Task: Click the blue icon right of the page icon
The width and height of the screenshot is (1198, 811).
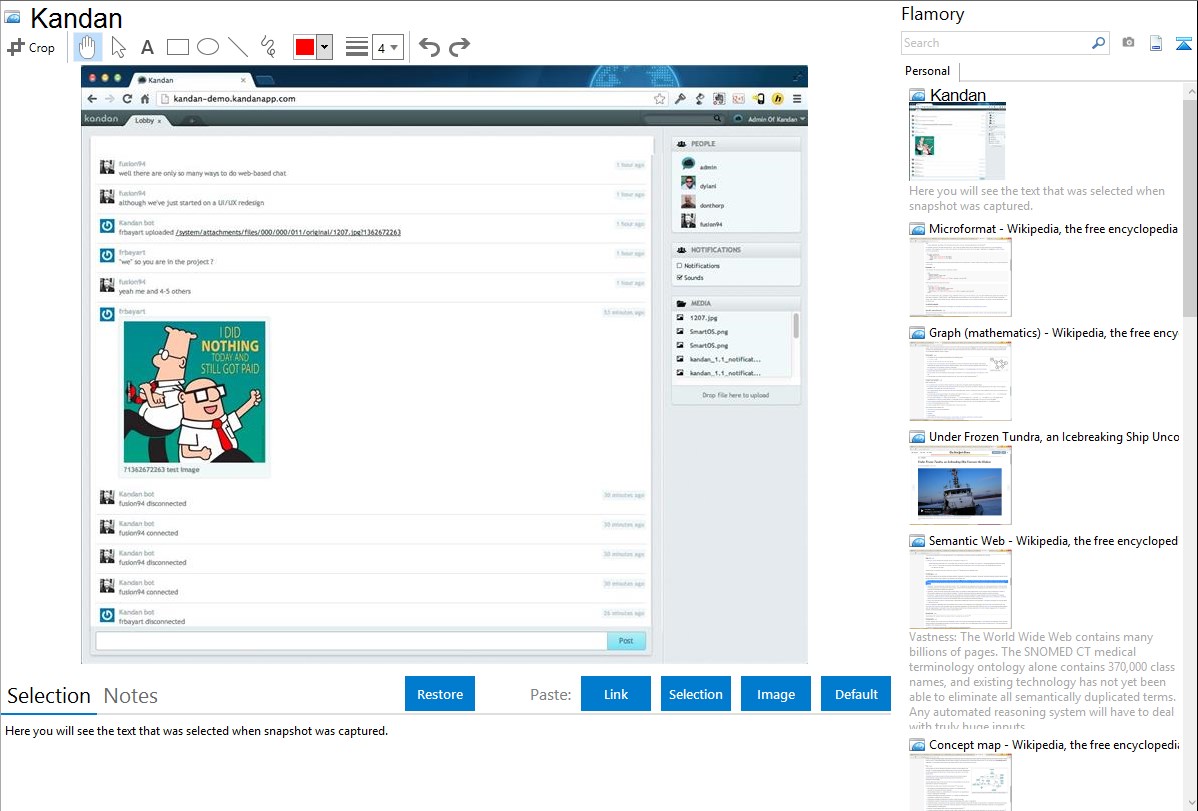Action: click(x=1183, y=43)
